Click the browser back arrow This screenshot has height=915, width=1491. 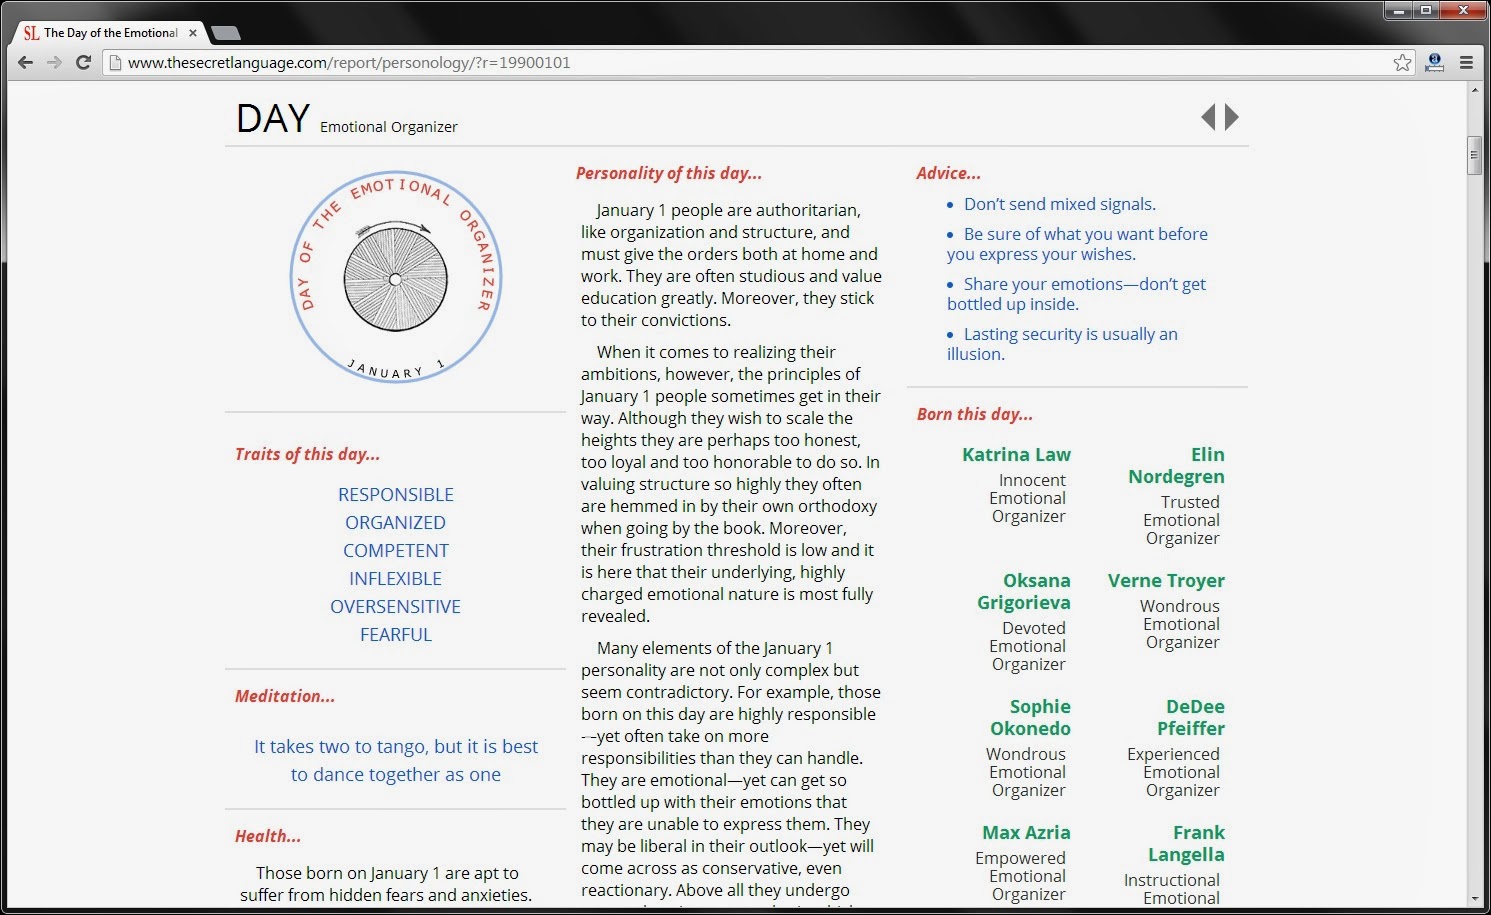click(x=26, y=62)
